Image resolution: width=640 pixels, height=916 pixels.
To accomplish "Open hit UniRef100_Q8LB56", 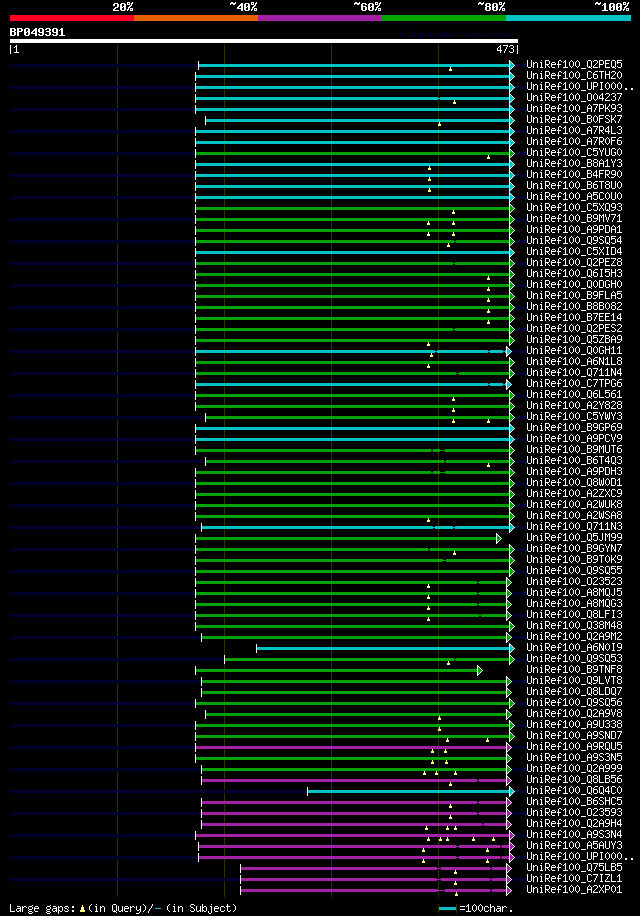I will 574,779.
